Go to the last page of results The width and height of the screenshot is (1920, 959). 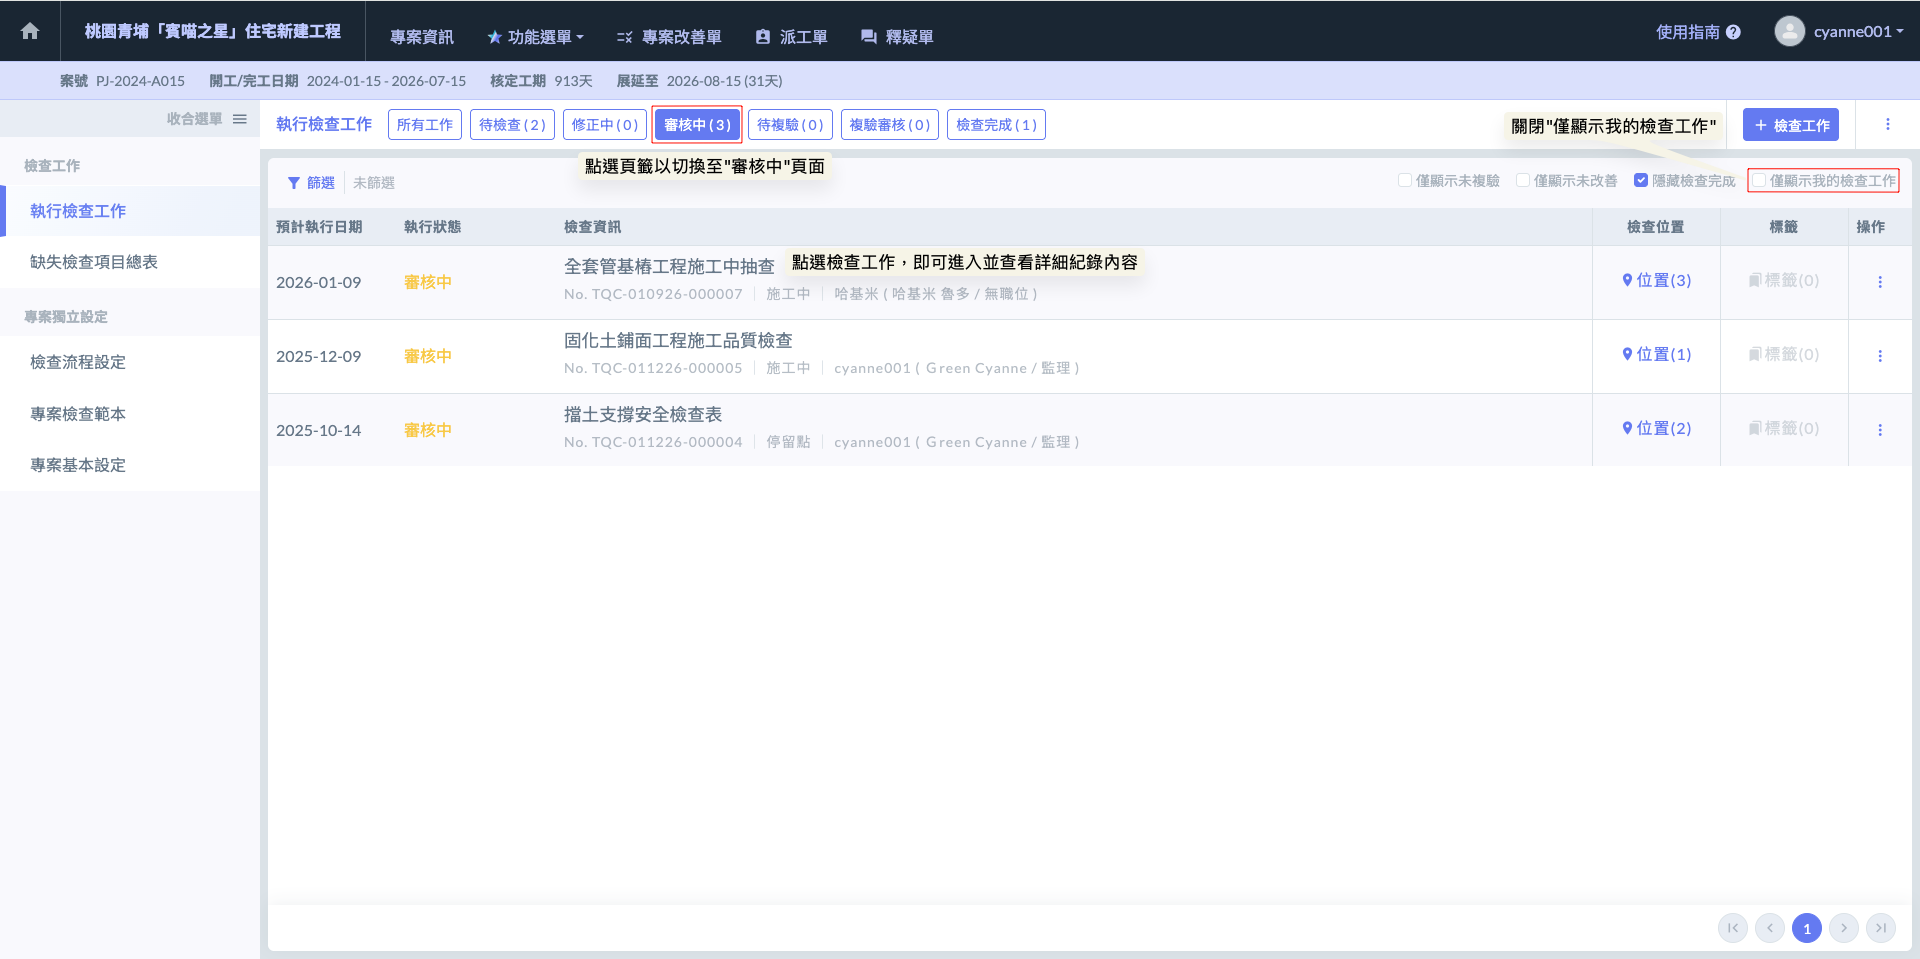(x=1880, y=928)
